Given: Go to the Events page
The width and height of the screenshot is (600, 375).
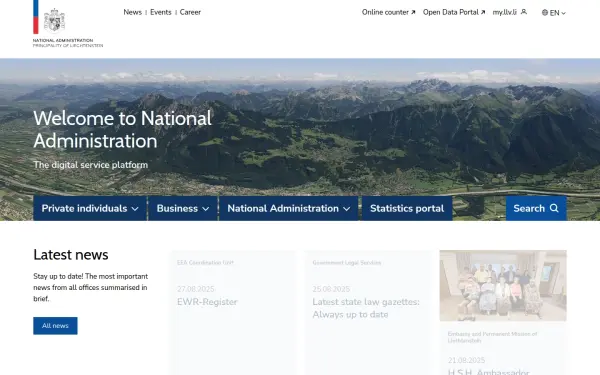Looking at the screenshot, I should pos(161,12).
